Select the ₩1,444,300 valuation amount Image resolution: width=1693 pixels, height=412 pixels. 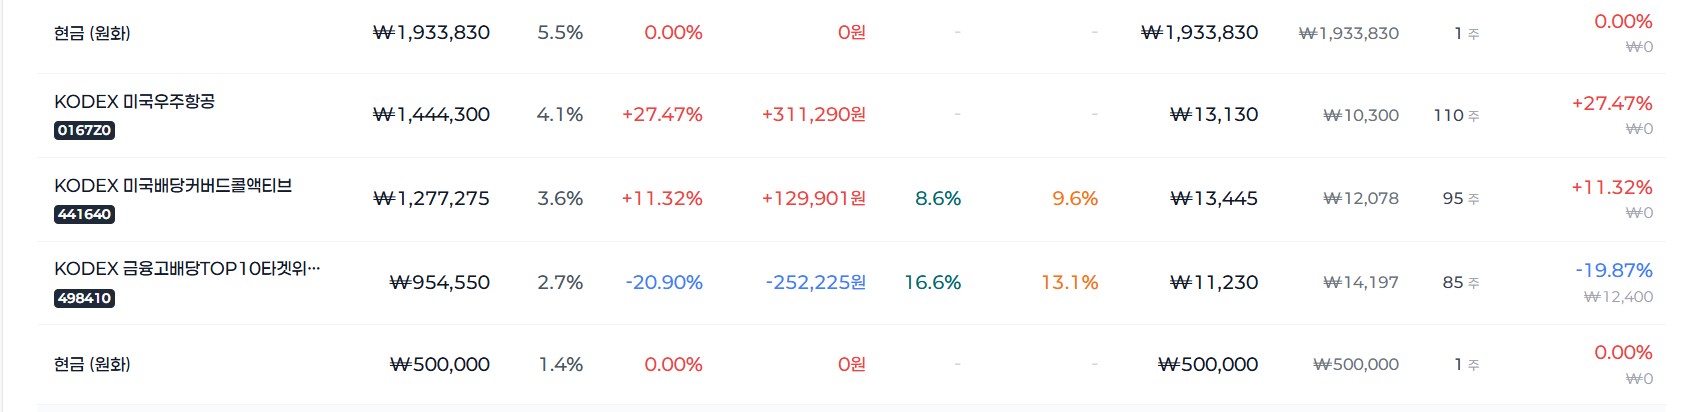pyautogui.click(x=431, y=114)
